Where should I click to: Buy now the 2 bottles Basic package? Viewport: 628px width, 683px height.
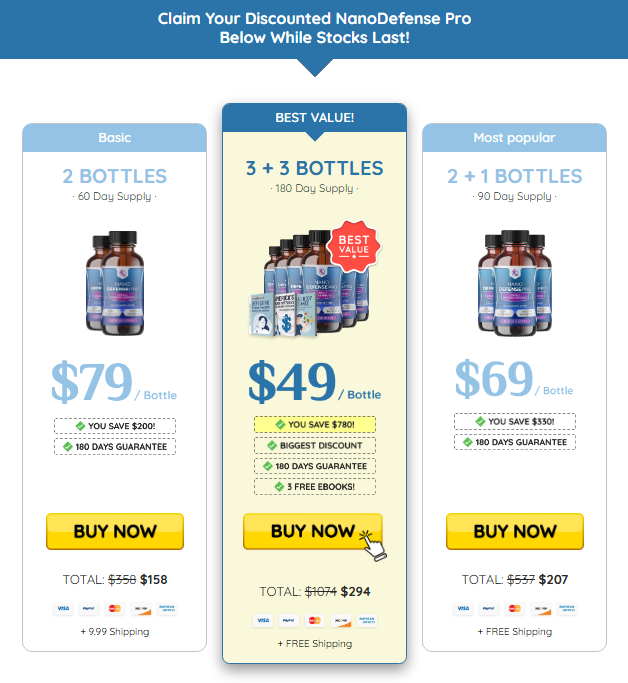pos(115,531)
